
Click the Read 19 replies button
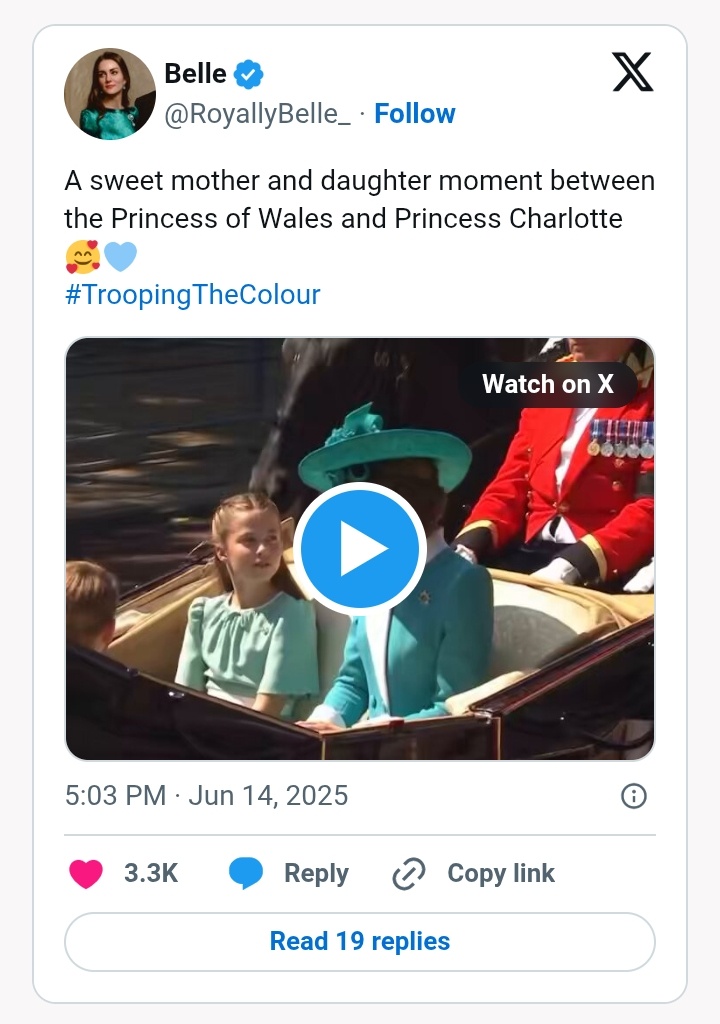tap(360, 941)
